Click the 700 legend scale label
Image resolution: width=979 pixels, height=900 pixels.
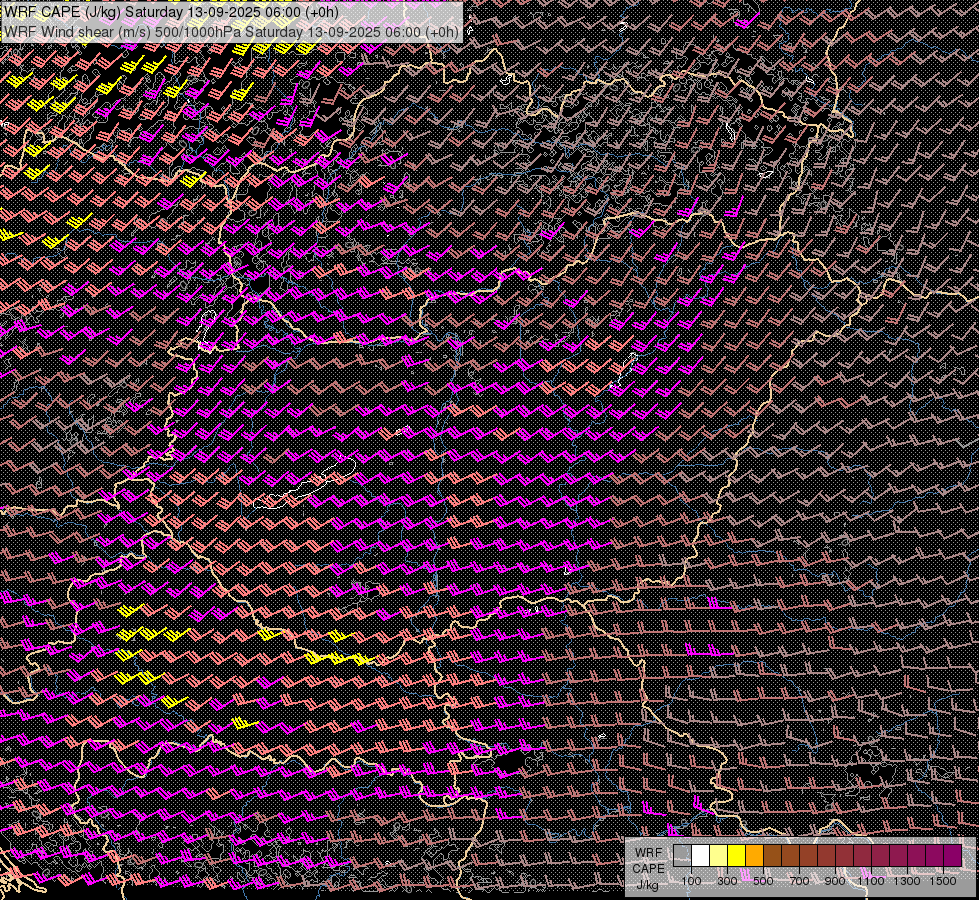799,881
